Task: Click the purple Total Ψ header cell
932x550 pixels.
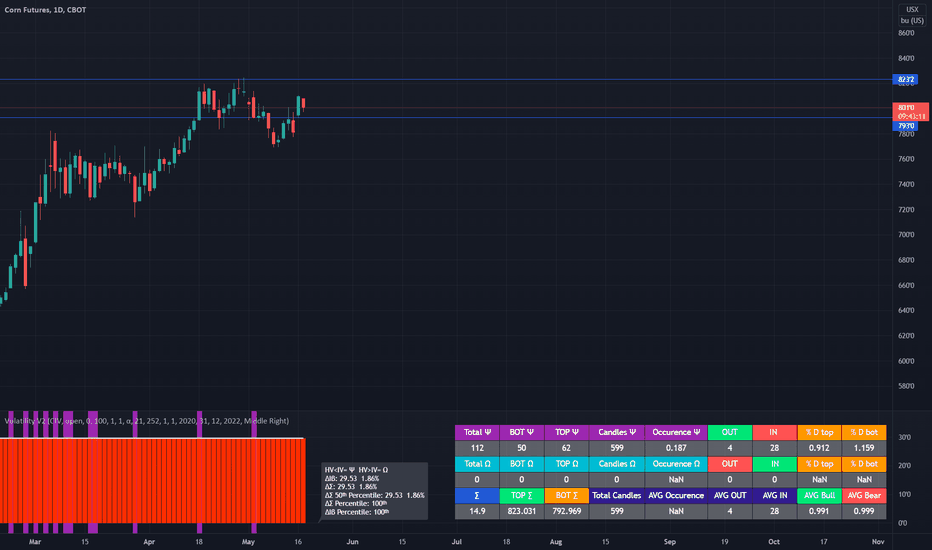Action: pos(477,432)
